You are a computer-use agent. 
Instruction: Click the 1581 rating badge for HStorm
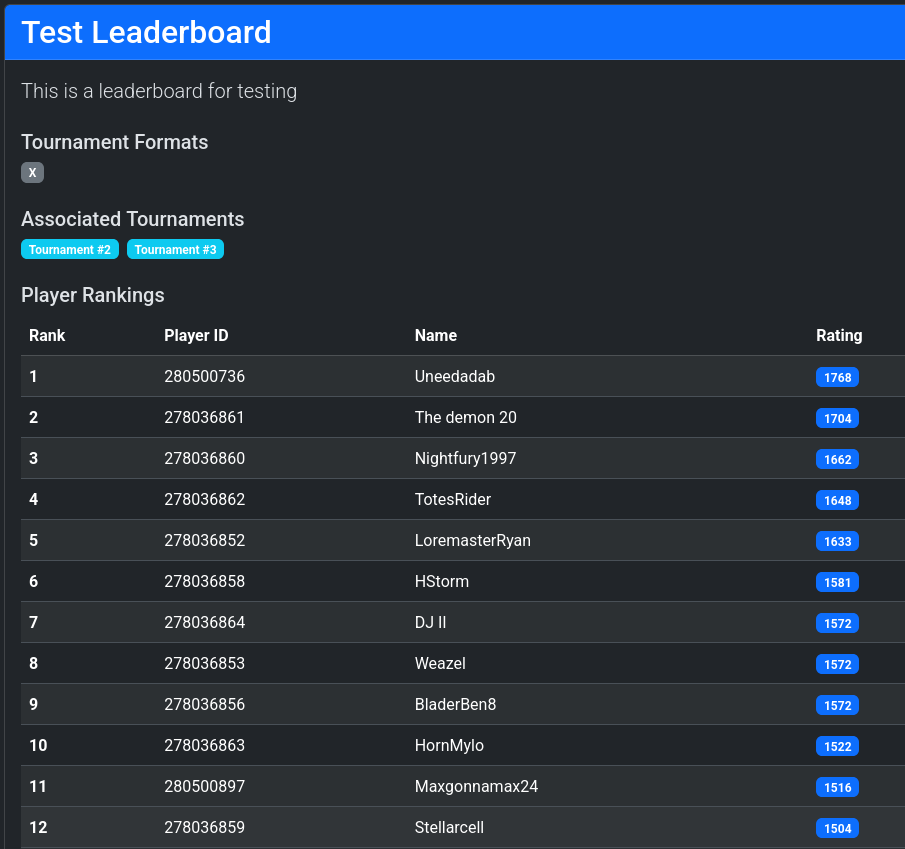coord(837,582)
